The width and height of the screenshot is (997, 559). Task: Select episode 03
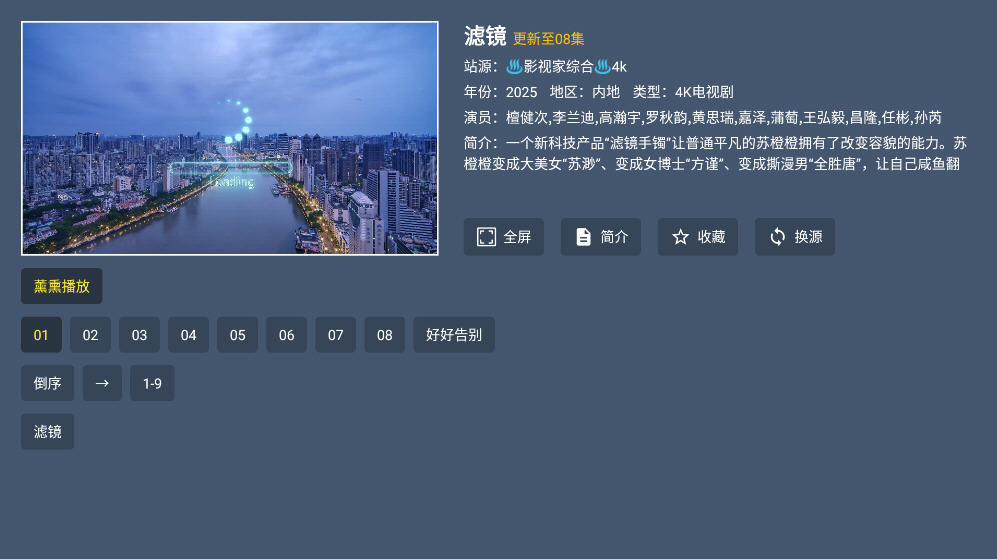coord(139,335)
